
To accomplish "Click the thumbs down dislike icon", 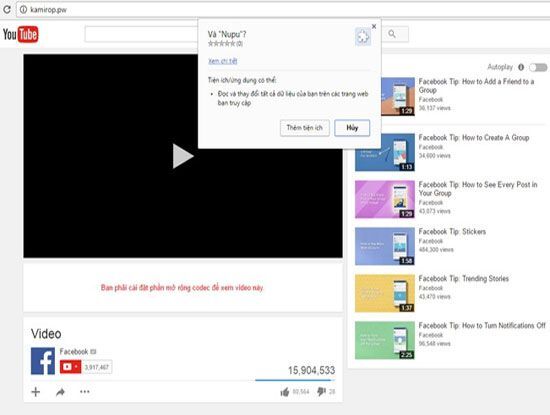I will (321, 391).
